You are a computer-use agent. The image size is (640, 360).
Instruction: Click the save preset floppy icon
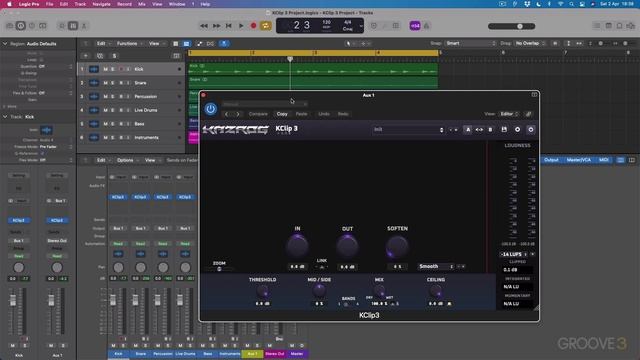coord(504,129)
